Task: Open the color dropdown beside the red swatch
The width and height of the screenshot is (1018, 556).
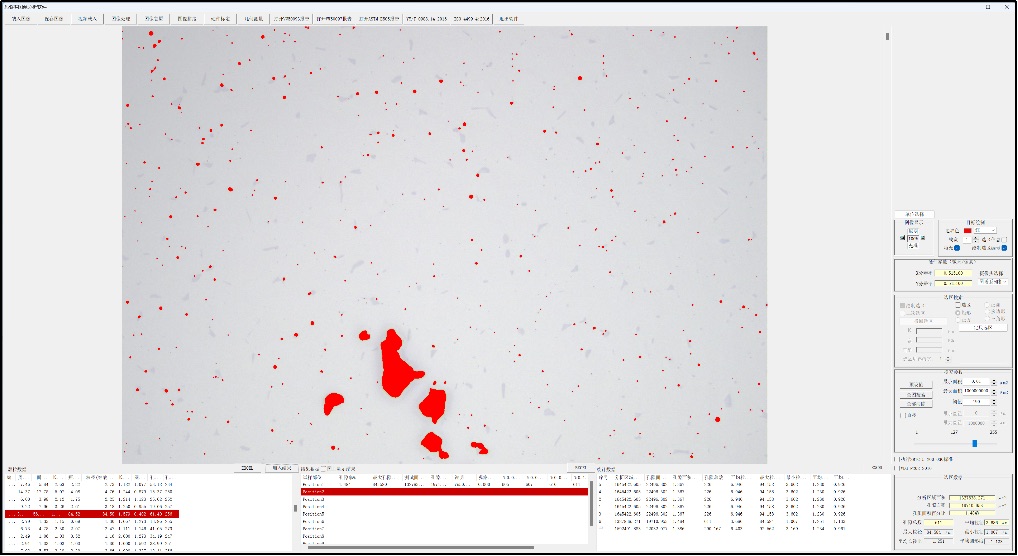Action: click(987, 230)
